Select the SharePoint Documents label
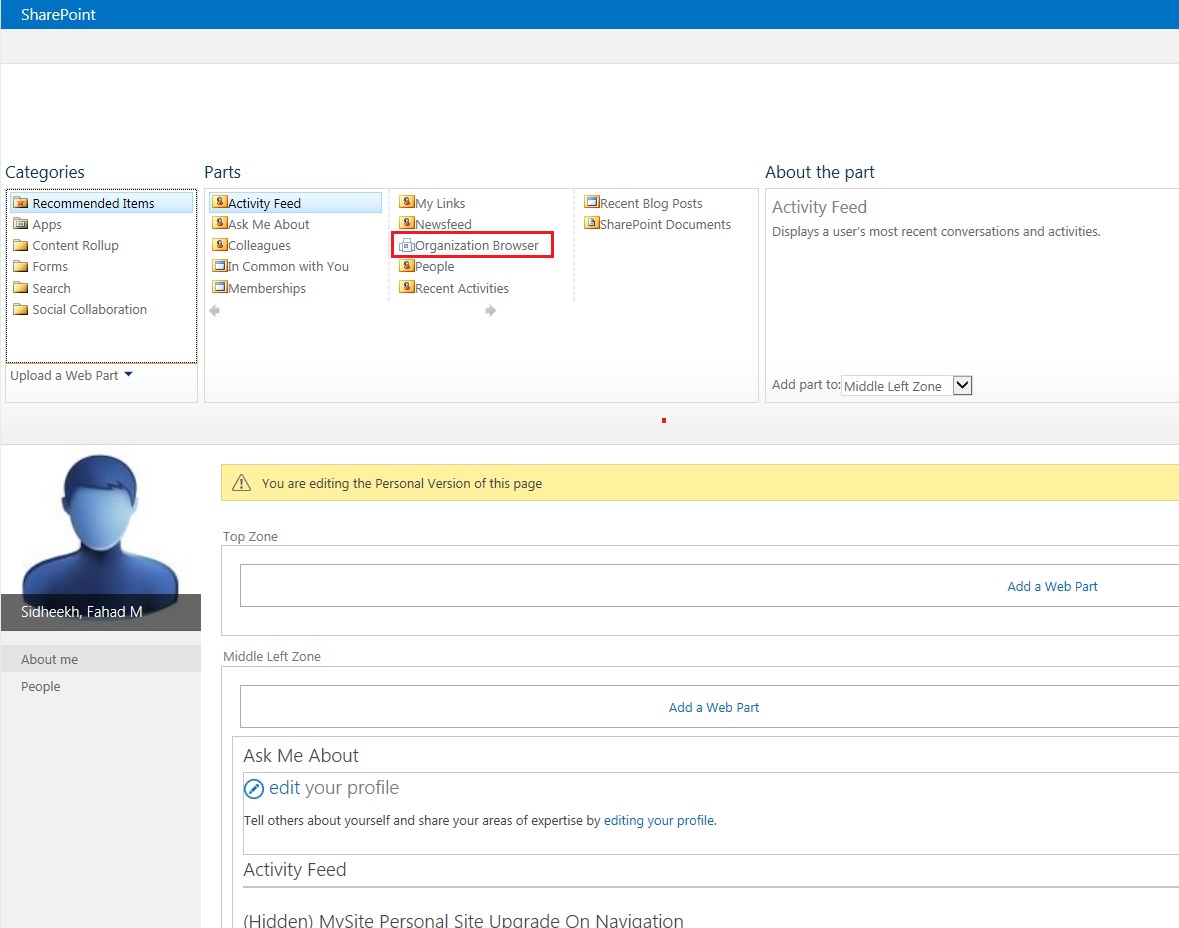This screenshot has height=928, width=1179. [665, 224]
